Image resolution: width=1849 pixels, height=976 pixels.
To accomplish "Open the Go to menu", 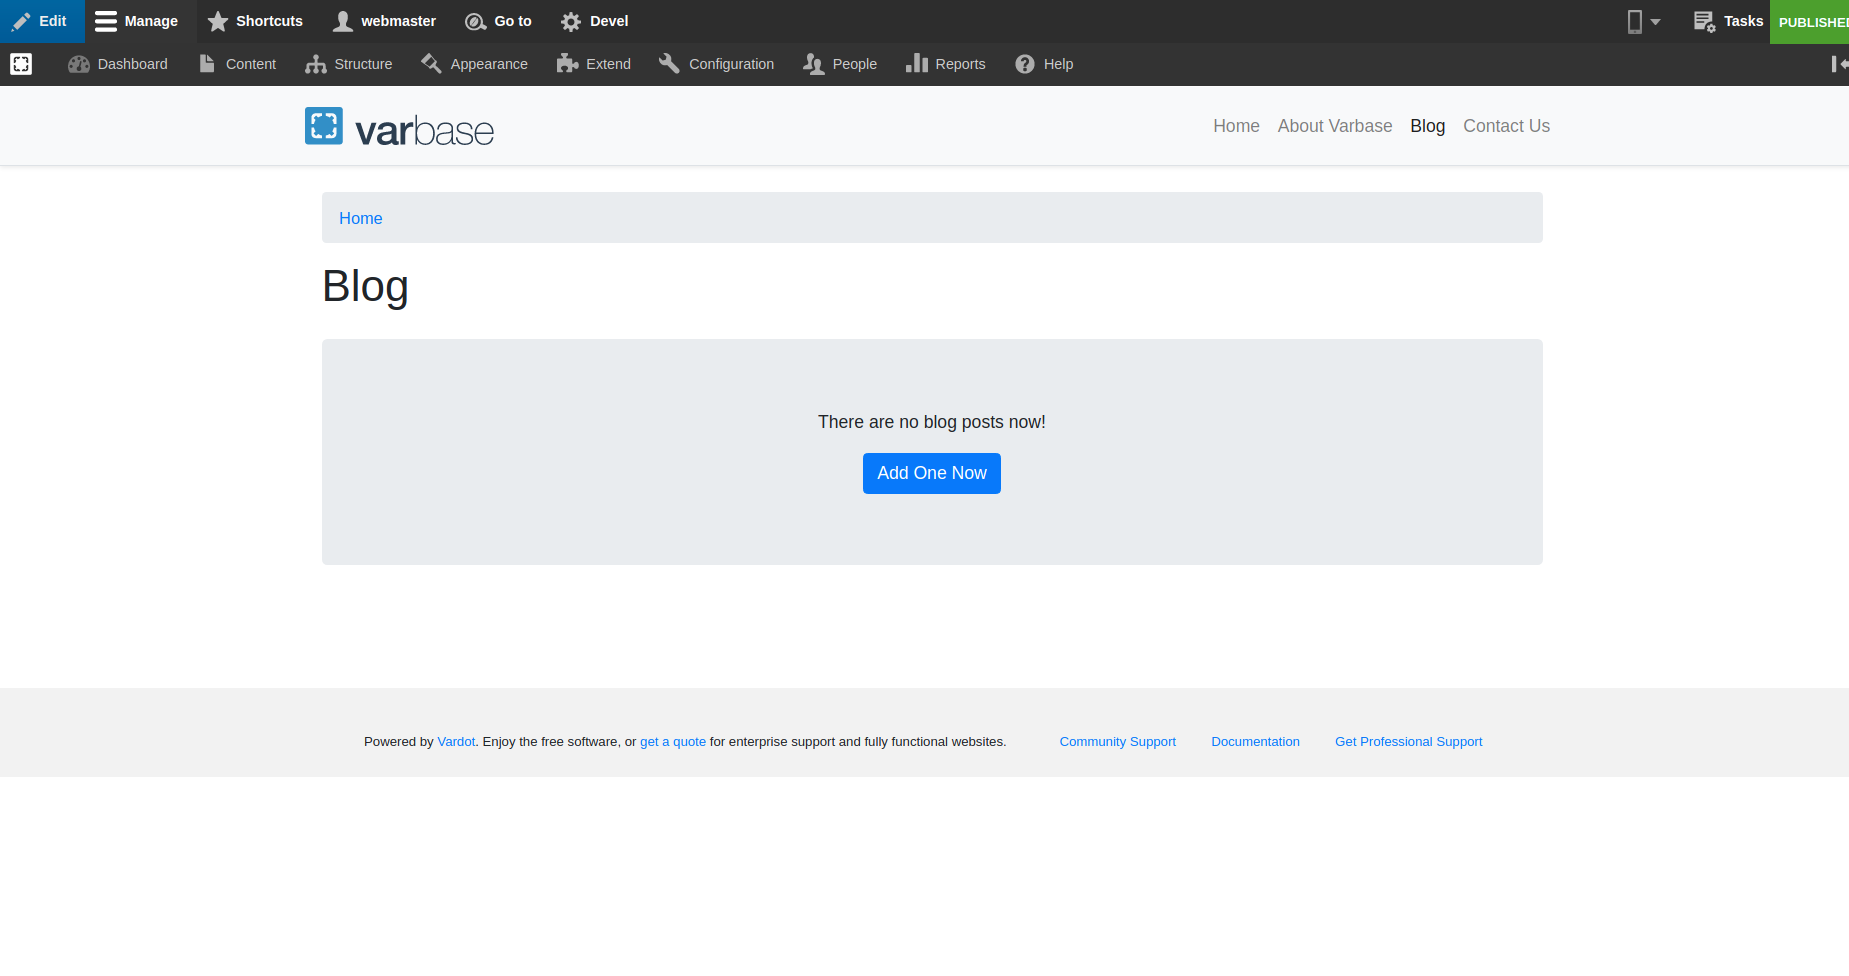I will [498, 21].
